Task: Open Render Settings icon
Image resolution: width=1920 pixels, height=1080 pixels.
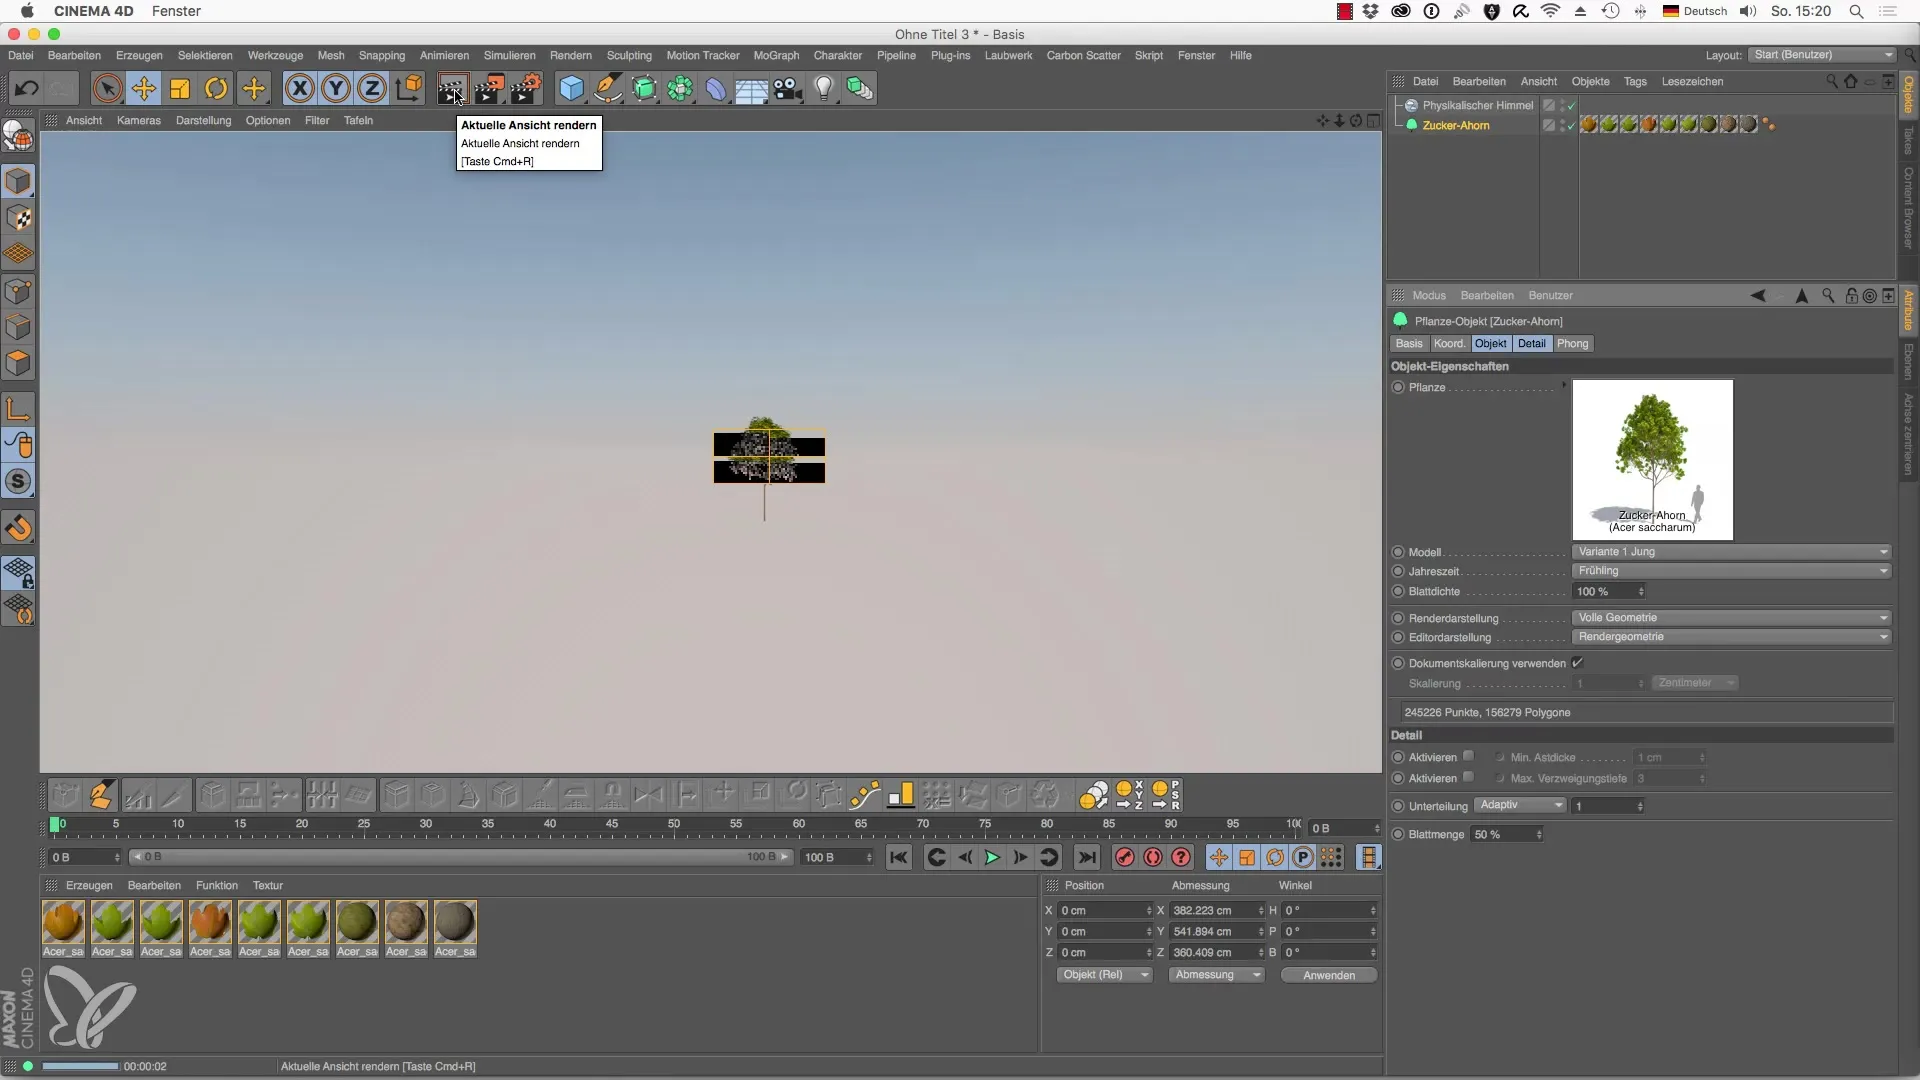Action: [526, 88]
